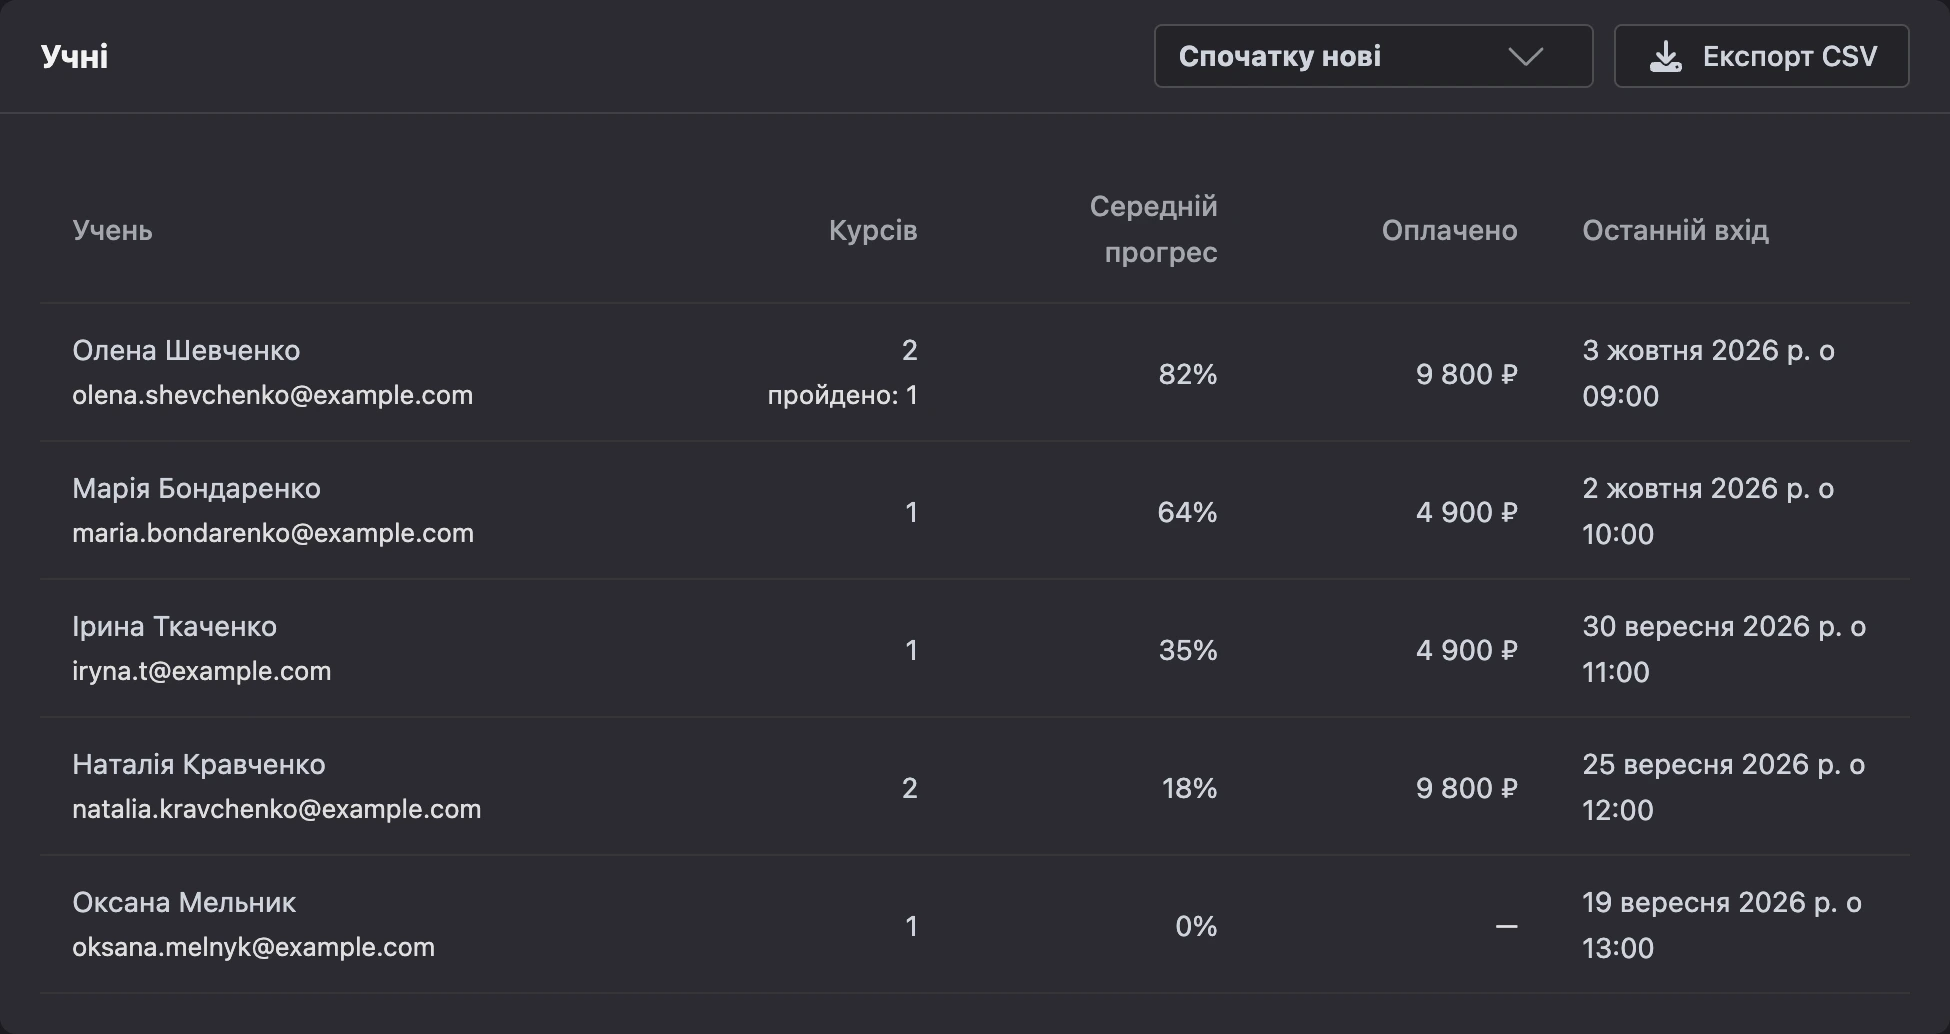Click the 'Учень' column header
The image size is (1950, 1034).
coord(112,231)
